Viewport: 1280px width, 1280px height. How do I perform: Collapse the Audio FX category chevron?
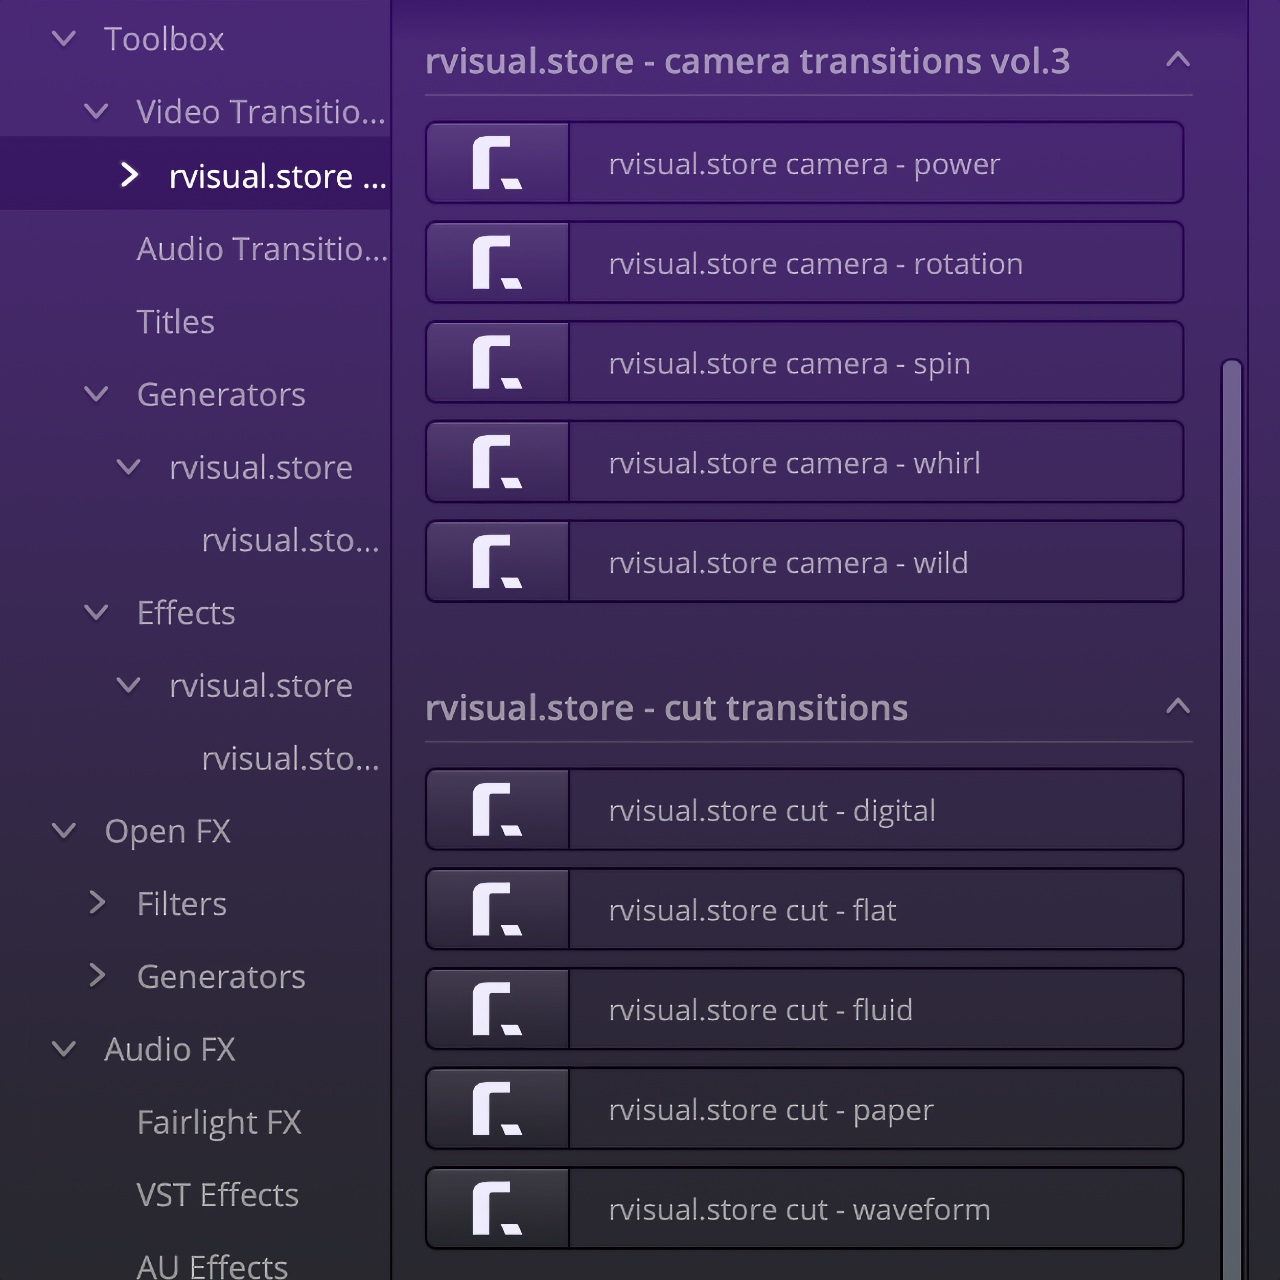pos(64,1049)
